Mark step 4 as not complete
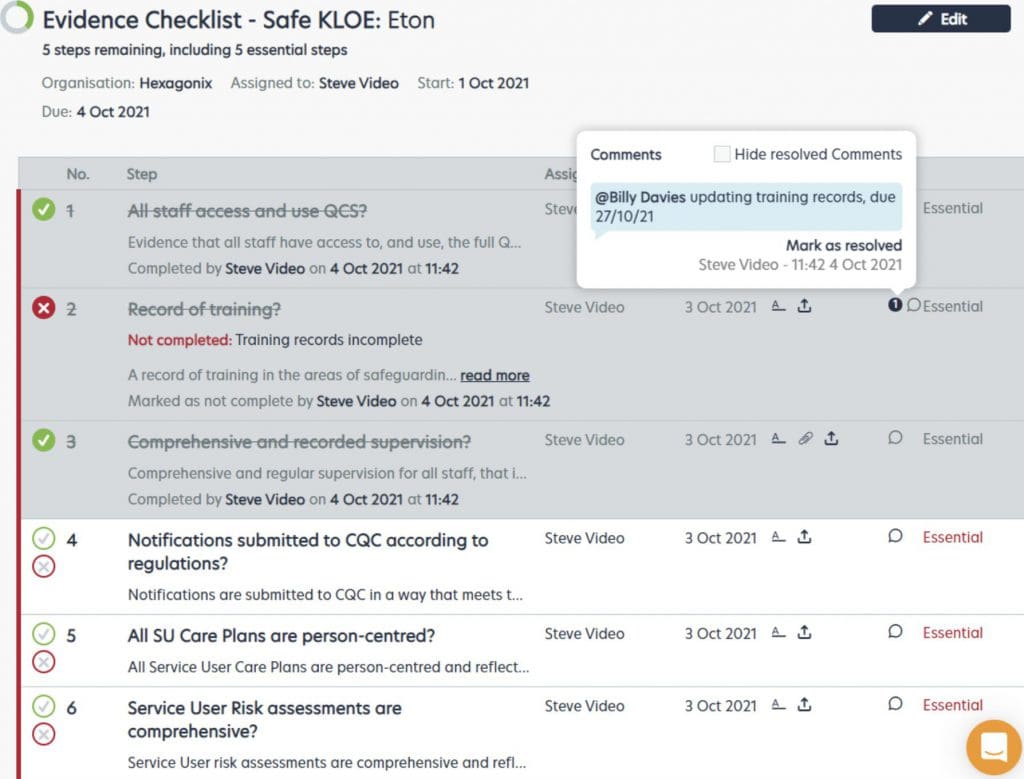Screen dimensions: 1024x779 44,566
